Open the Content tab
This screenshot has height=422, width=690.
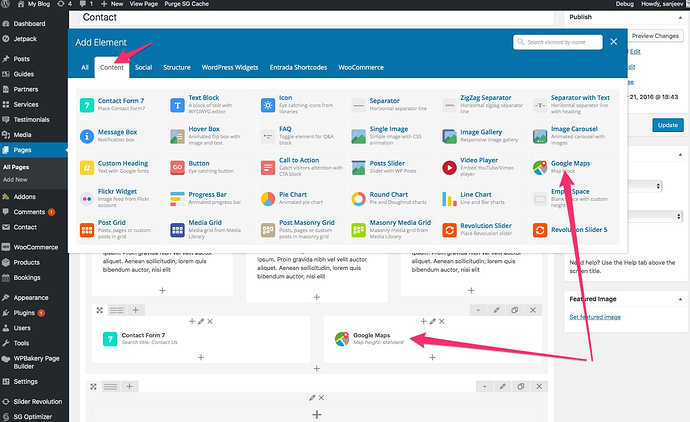tap(112, 67)
